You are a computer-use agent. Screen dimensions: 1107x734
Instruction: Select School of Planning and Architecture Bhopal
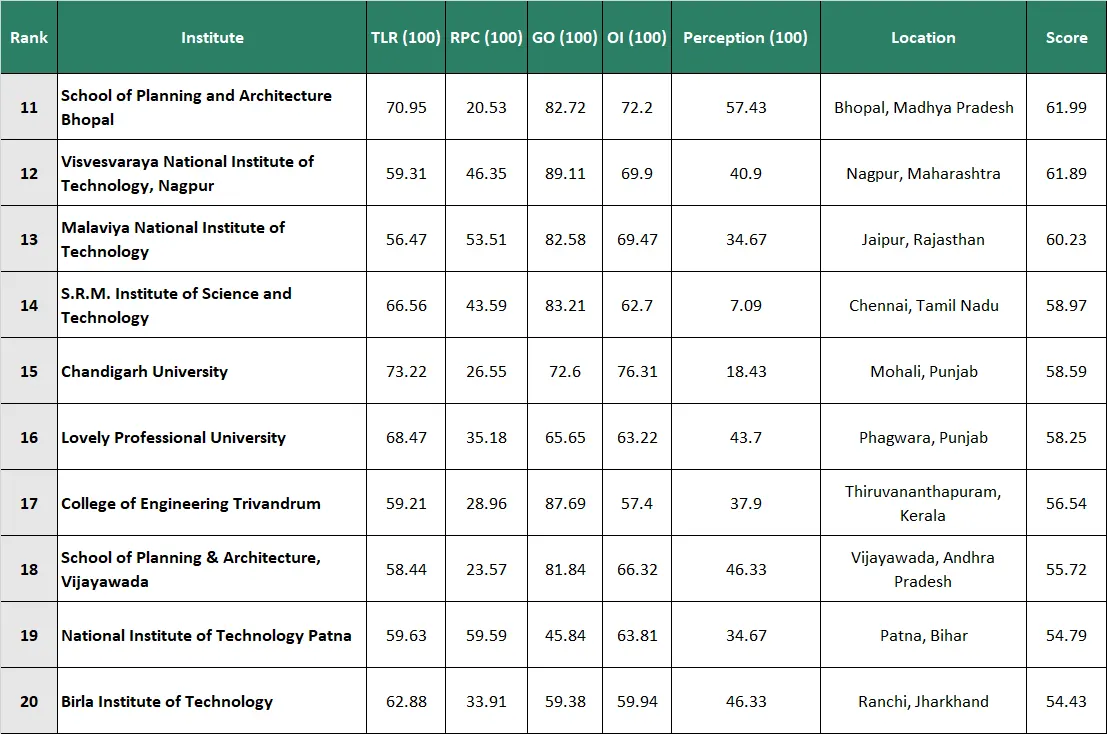(x=196, y=107)
